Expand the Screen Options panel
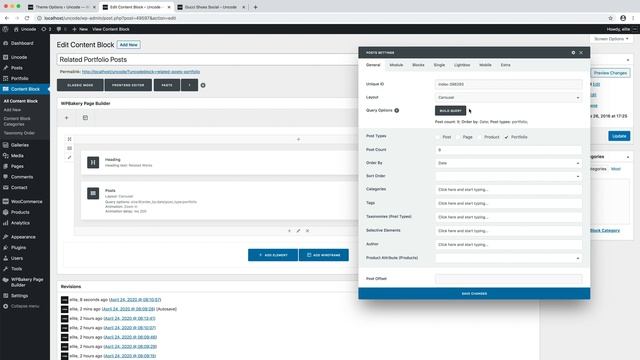Screen dimensions: 640x360 611,39
